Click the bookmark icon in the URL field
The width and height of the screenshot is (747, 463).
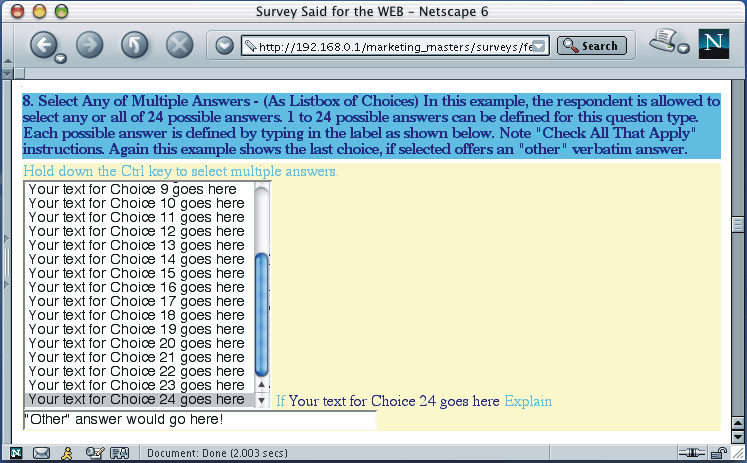click(x=250, y=46)
